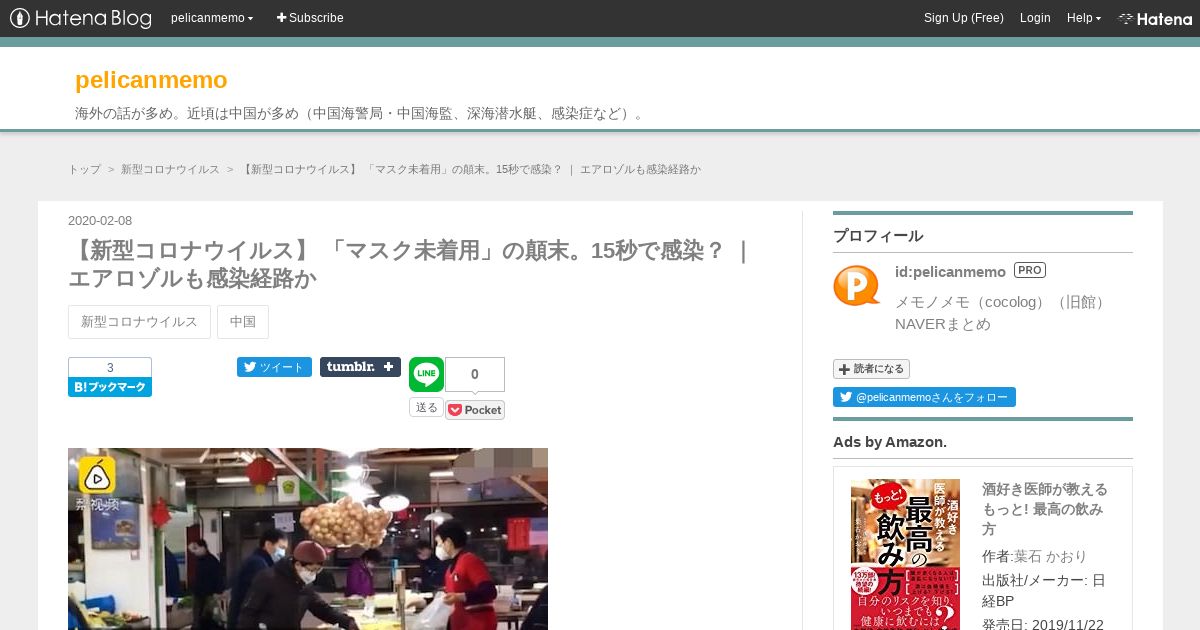Screen dimensions: 1200x630
Task: Share on tumblr button
Action: (360, 367)
